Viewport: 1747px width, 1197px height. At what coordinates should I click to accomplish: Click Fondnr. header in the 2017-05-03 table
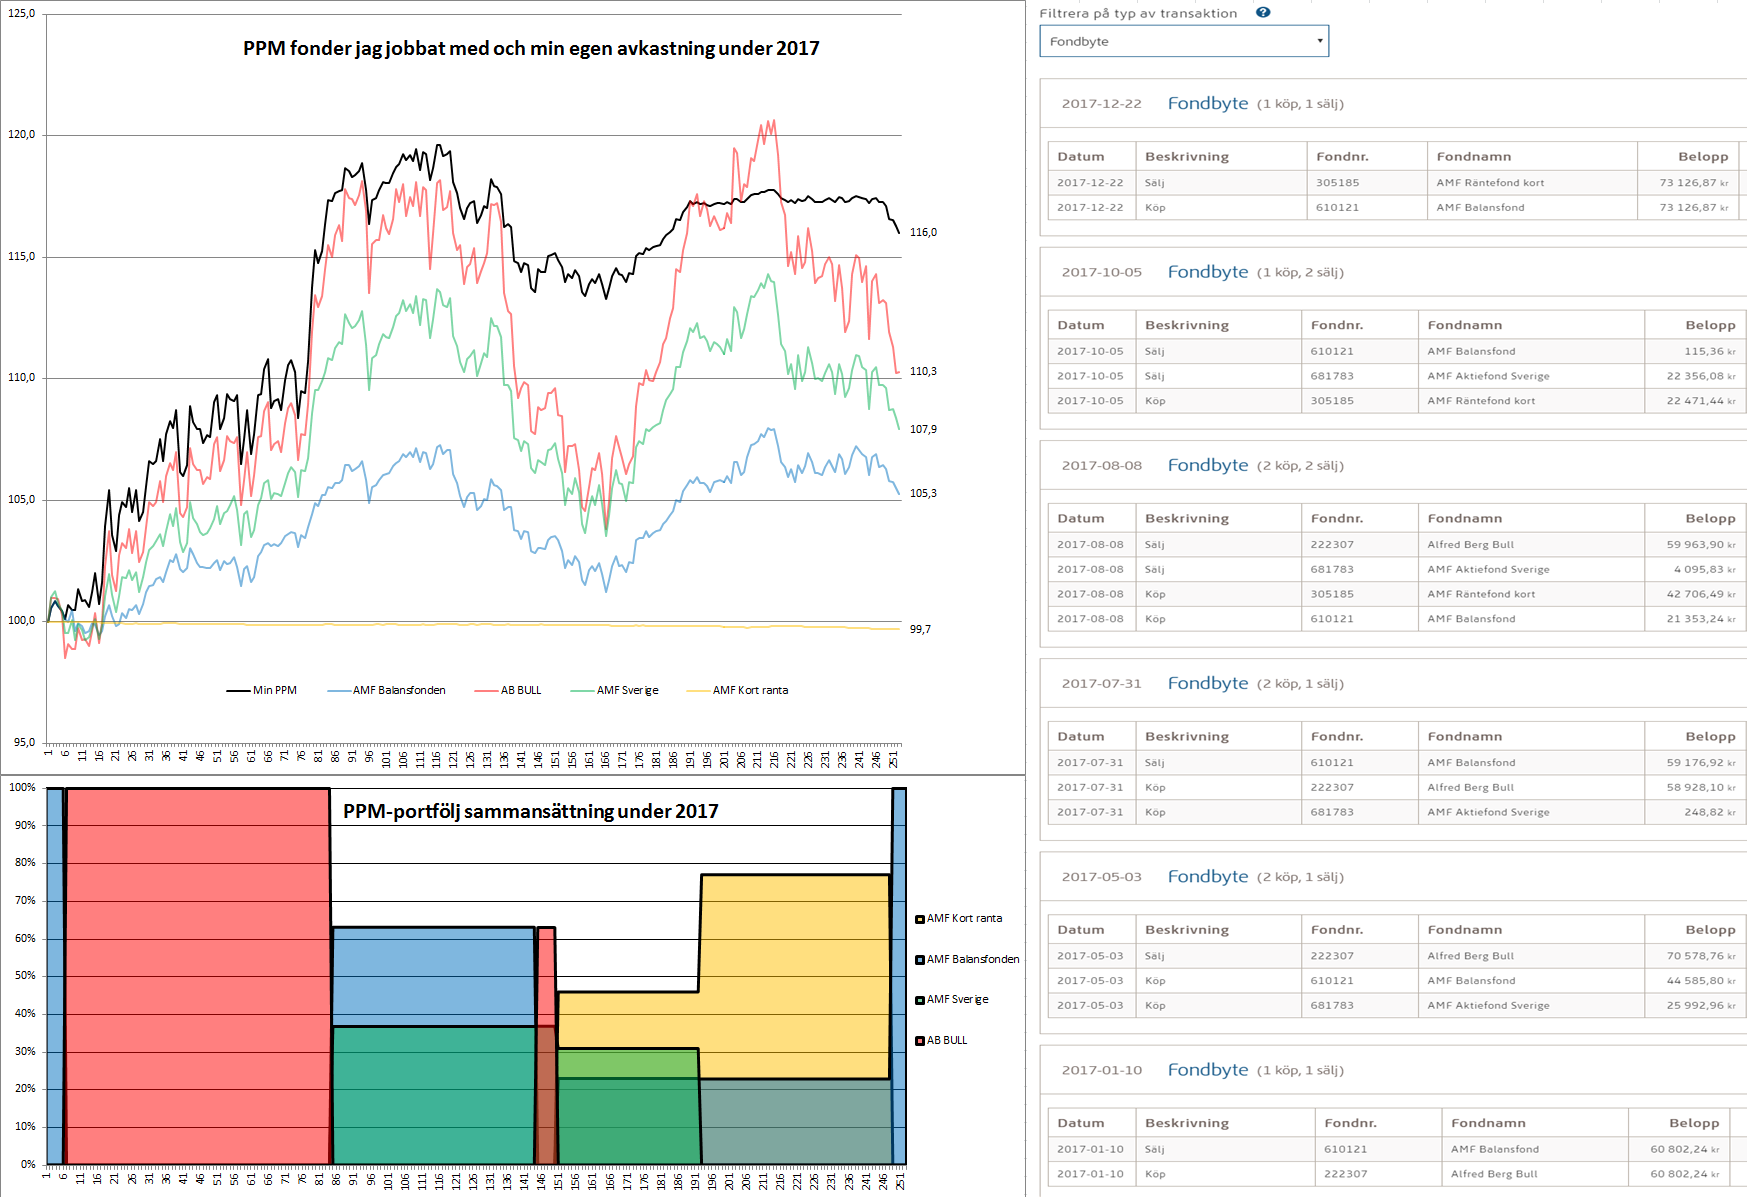coord(1337,930)
